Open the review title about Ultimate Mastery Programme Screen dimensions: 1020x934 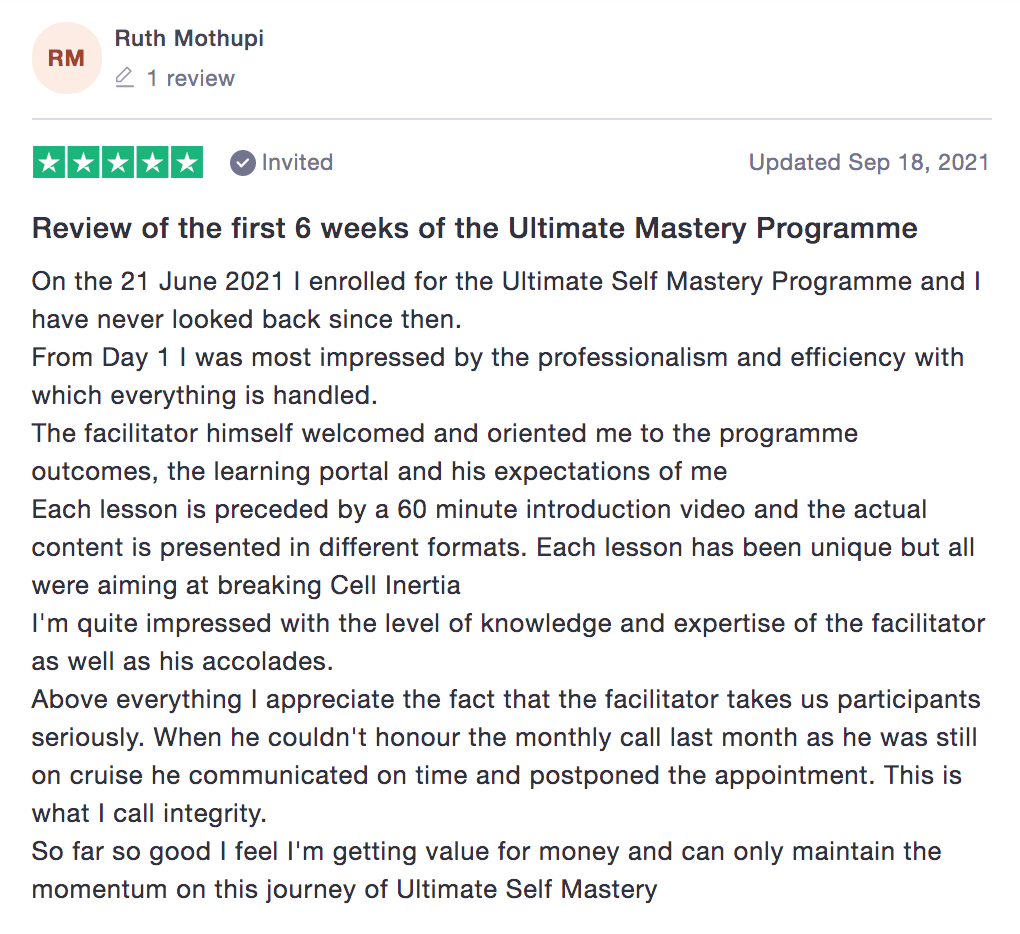474,228
